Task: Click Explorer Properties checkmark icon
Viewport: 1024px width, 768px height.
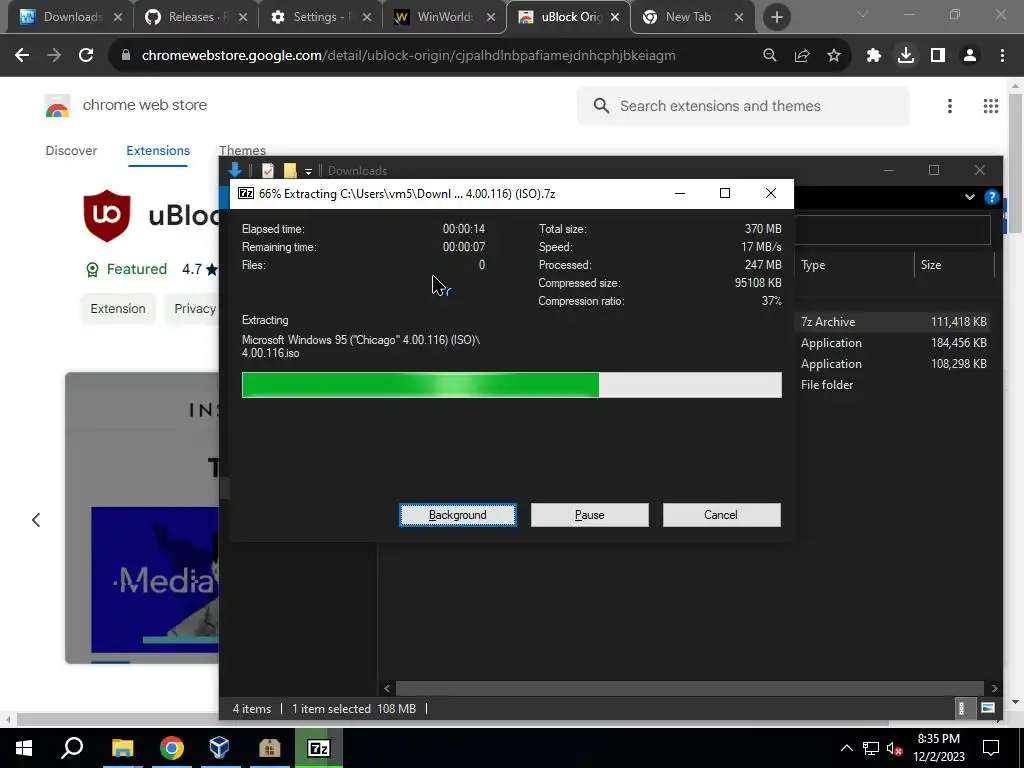Action: pyautogui.click(x=268, y=170)
